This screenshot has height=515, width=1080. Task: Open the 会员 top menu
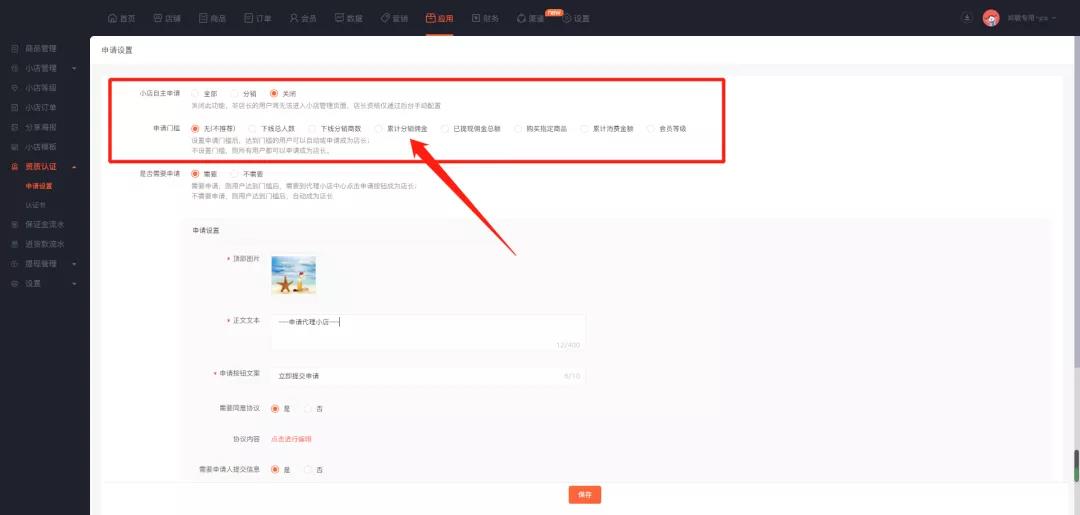click(303, 19)
